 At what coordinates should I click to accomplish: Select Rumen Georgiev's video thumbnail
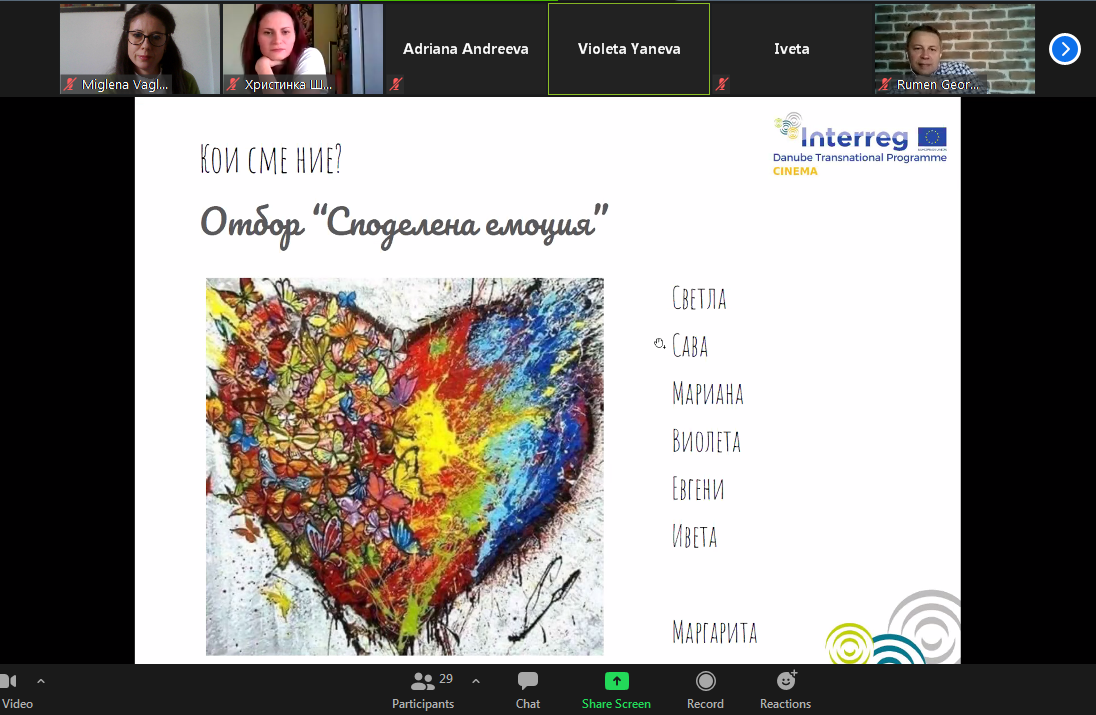954,49
